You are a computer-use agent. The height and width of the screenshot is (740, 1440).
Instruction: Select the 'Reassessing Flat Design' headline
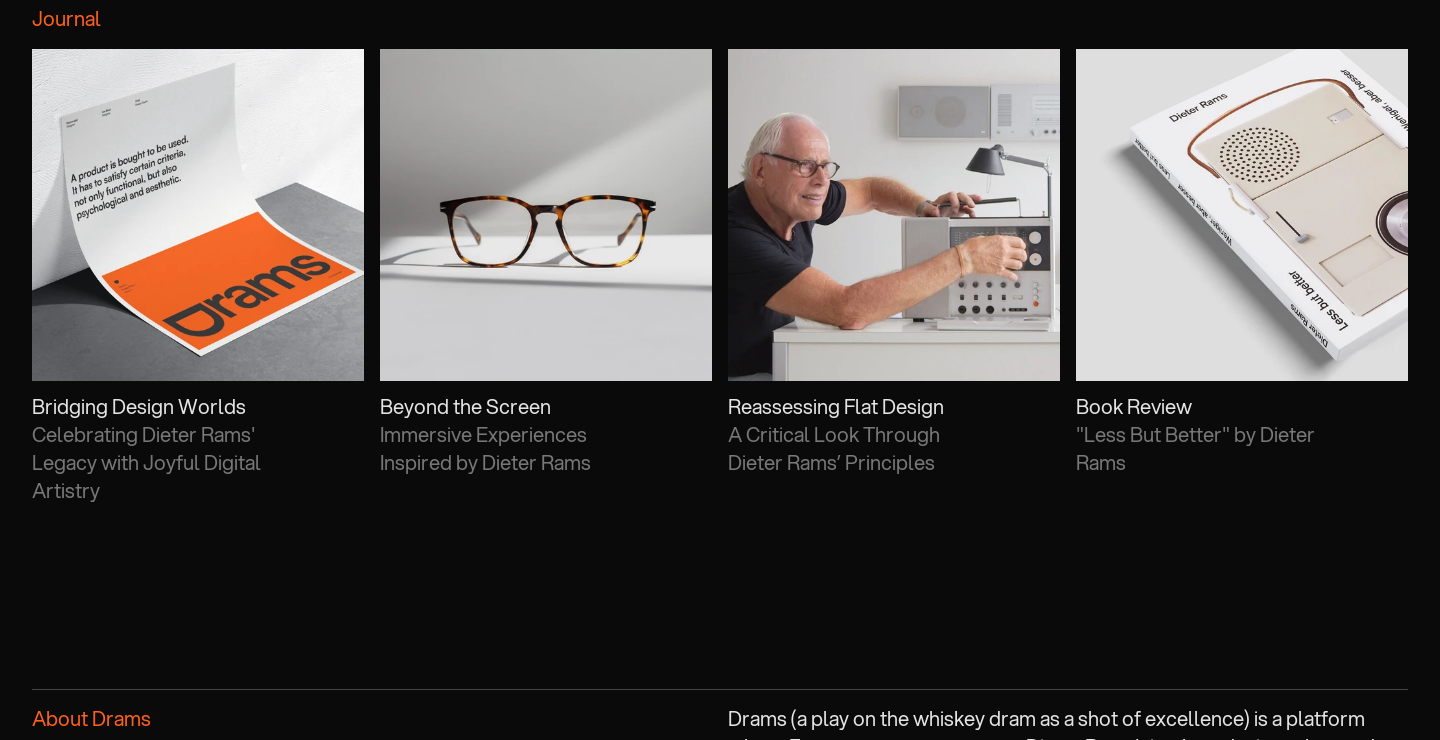coord(835,407)
